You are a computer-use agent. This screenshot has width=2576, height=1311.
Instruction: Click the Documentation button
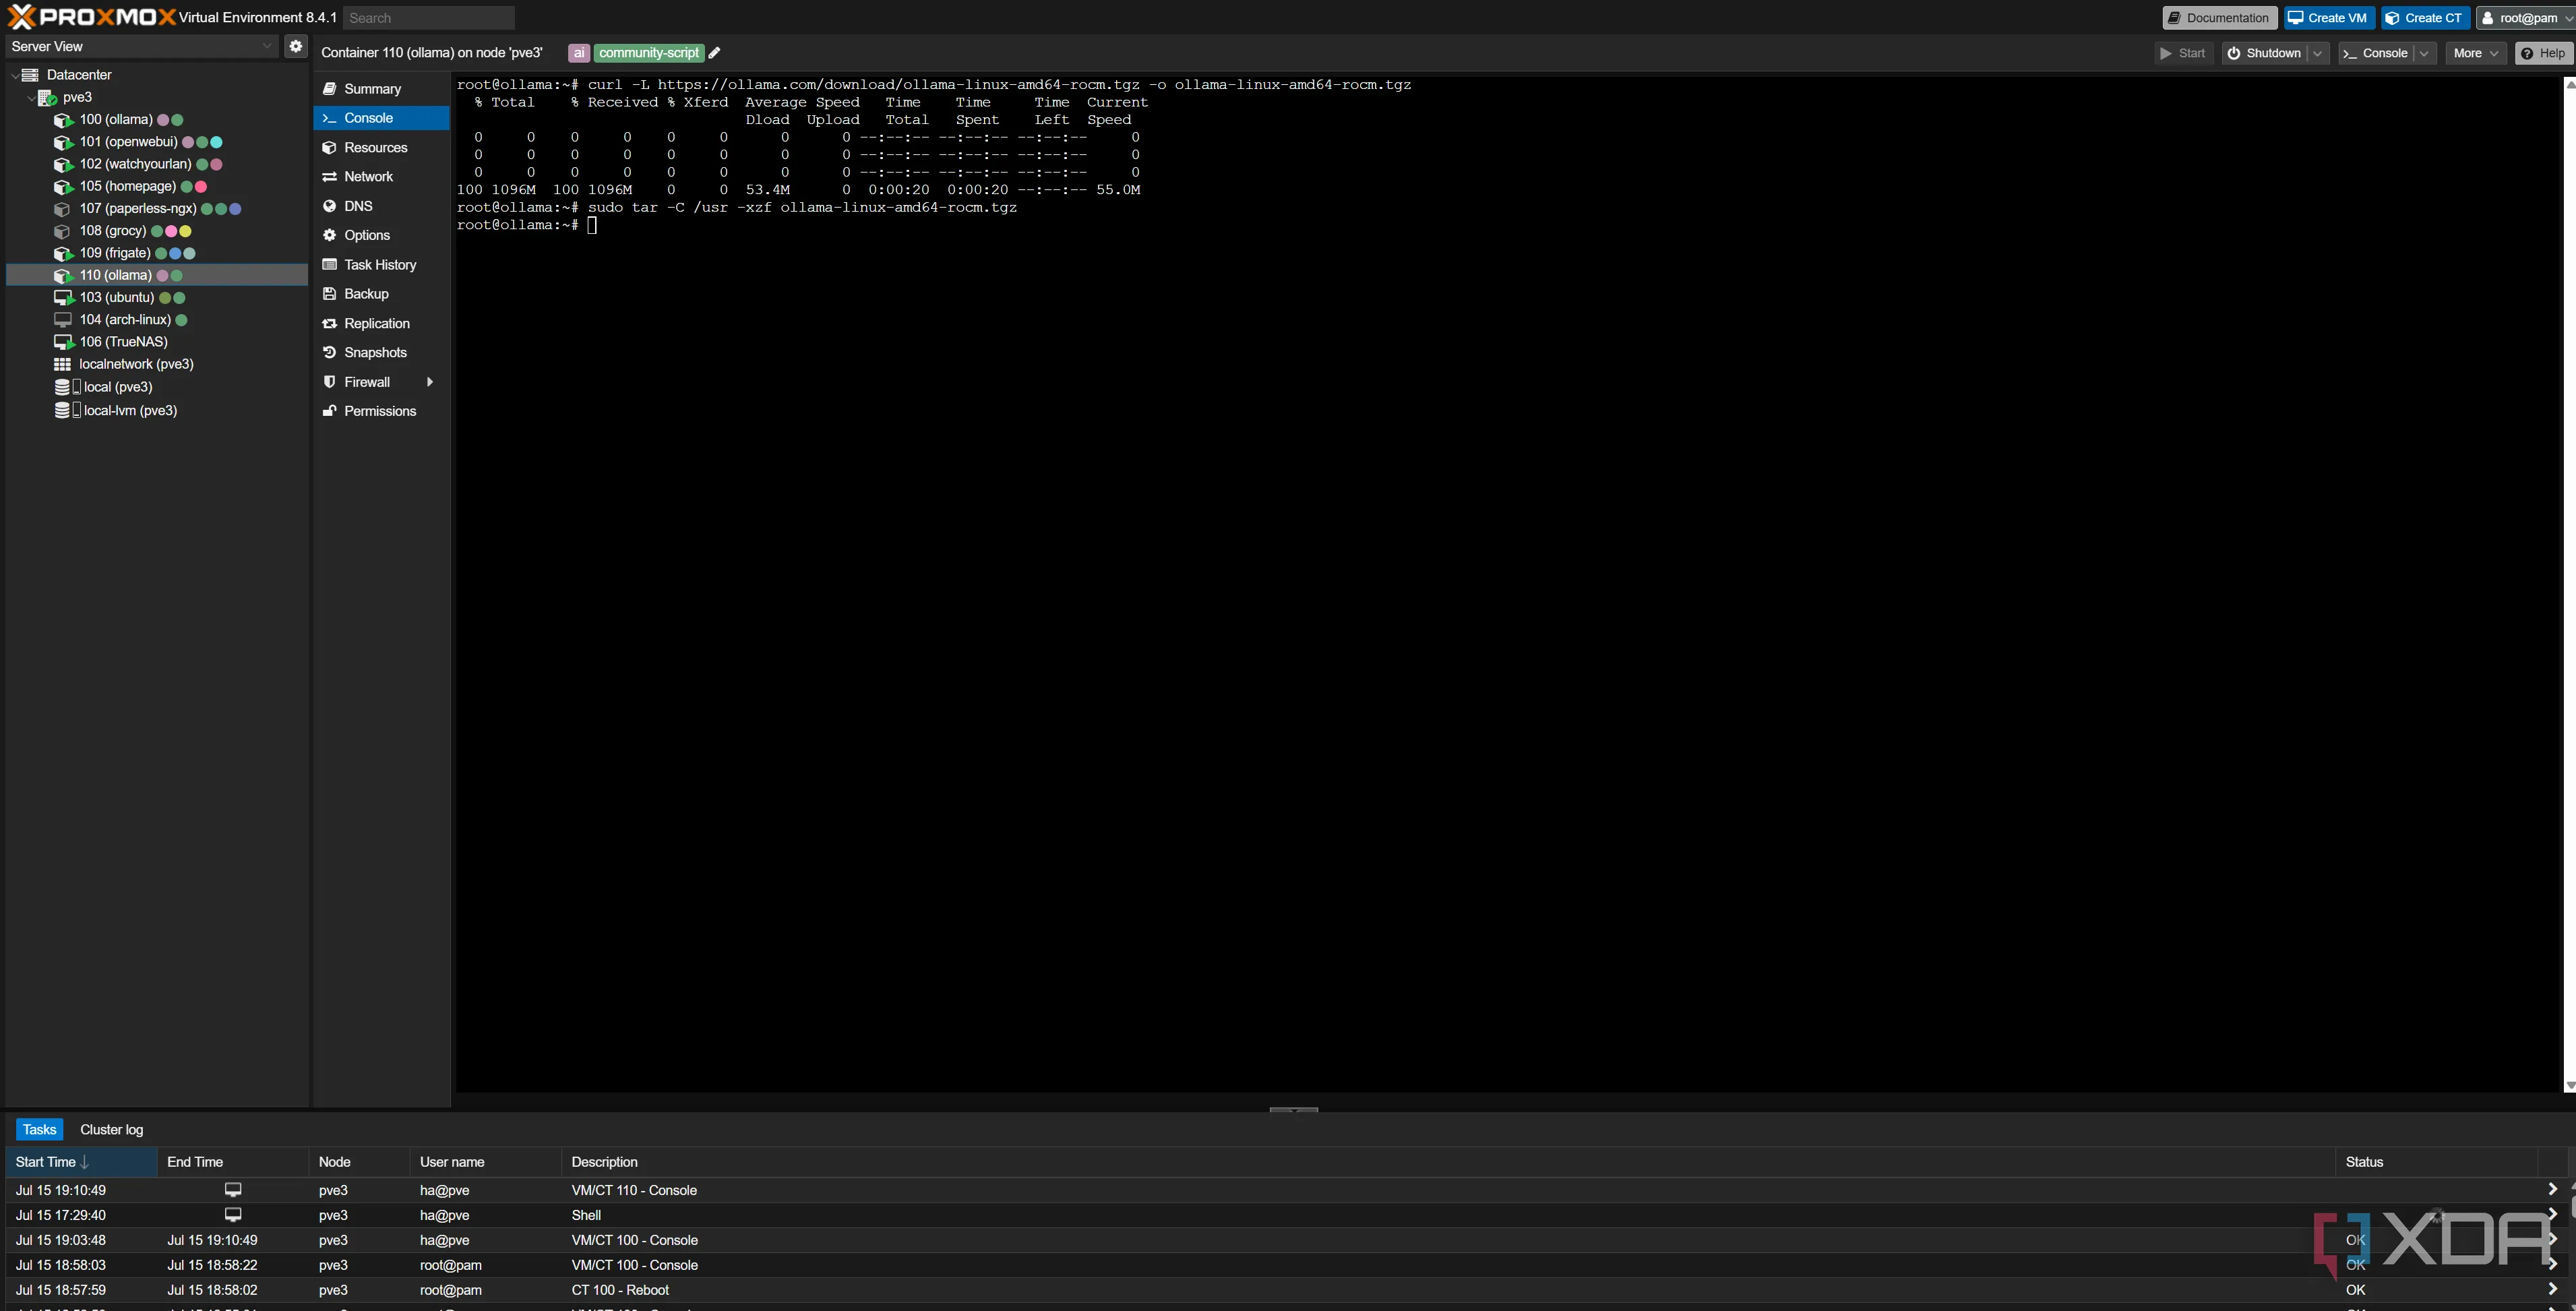[2219, 18]
